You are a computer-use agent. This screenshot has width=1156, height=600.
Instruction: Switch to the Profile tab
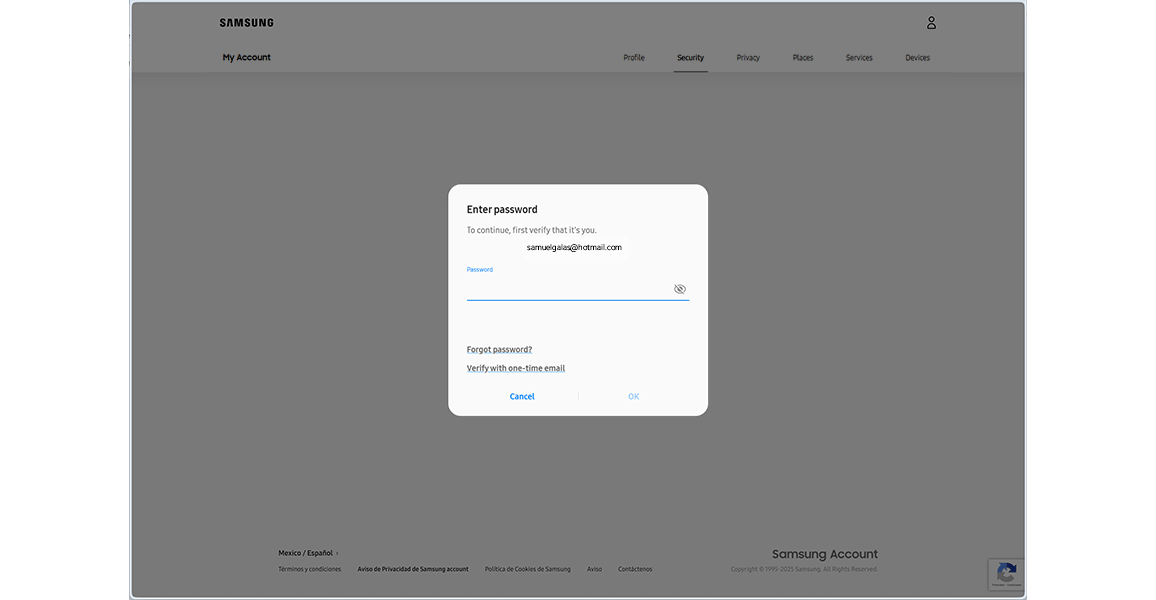point(634,57)
